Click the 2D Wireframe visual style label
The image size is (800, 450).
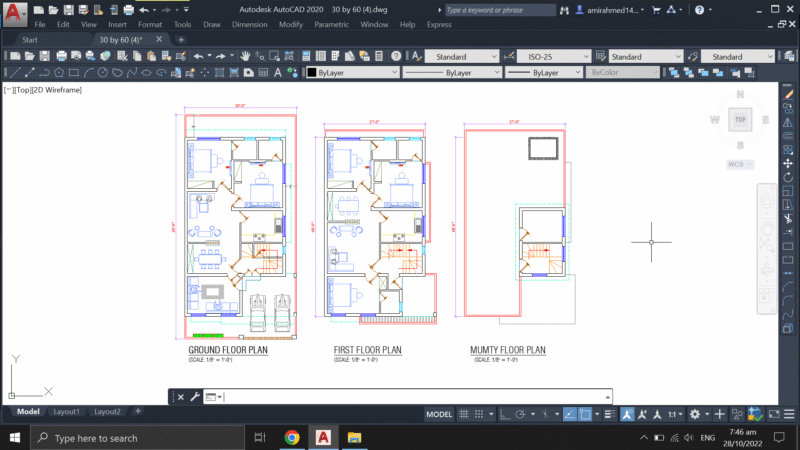[56, 90]
